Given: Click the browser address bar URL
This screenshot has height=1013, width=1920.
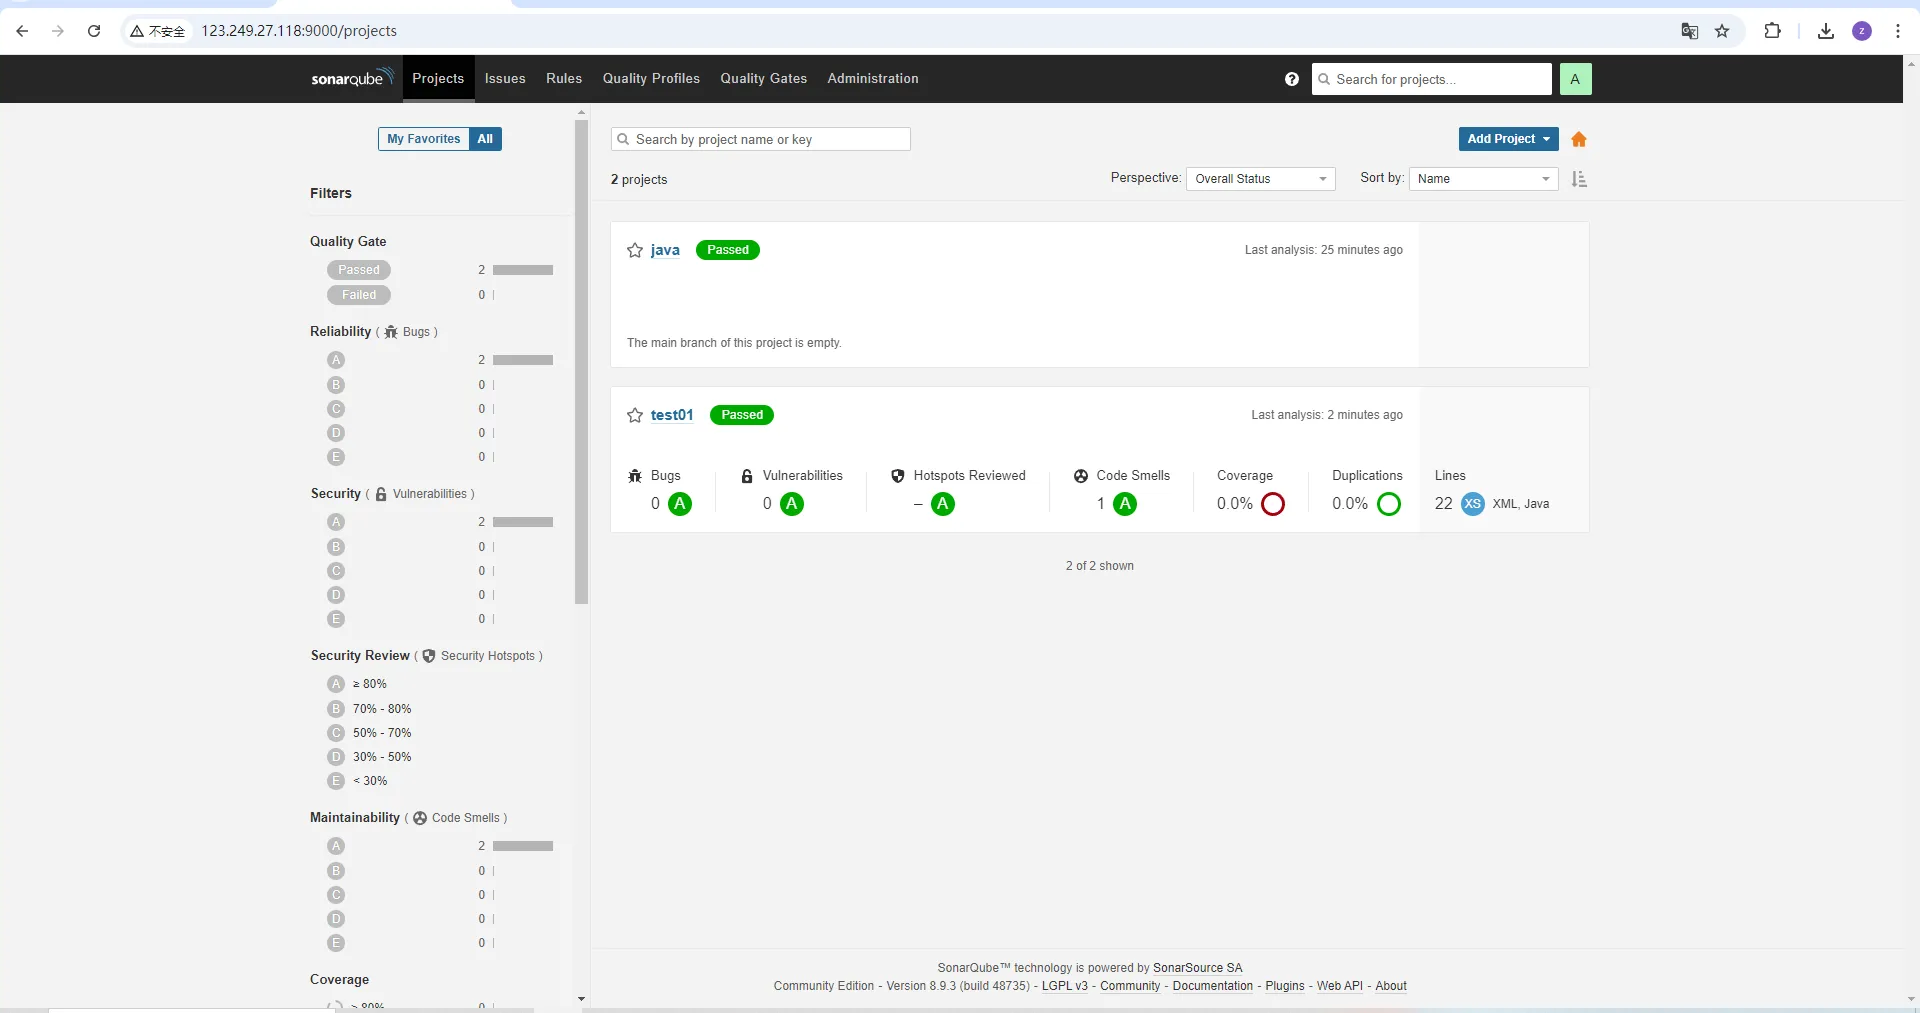Looking at the screenshot, I should click(x=299, y=31).
